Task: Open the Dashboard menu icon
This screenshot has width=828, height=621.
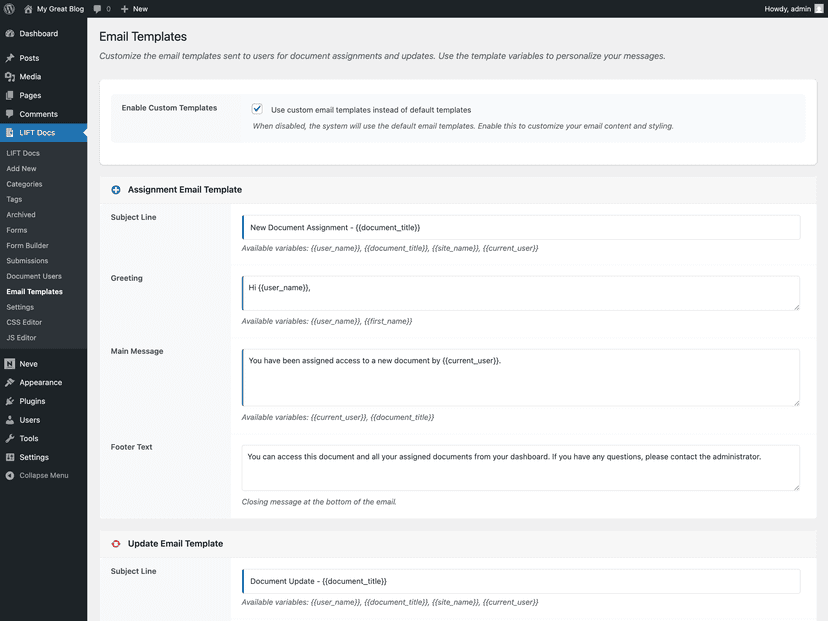Action: [10, 33]
